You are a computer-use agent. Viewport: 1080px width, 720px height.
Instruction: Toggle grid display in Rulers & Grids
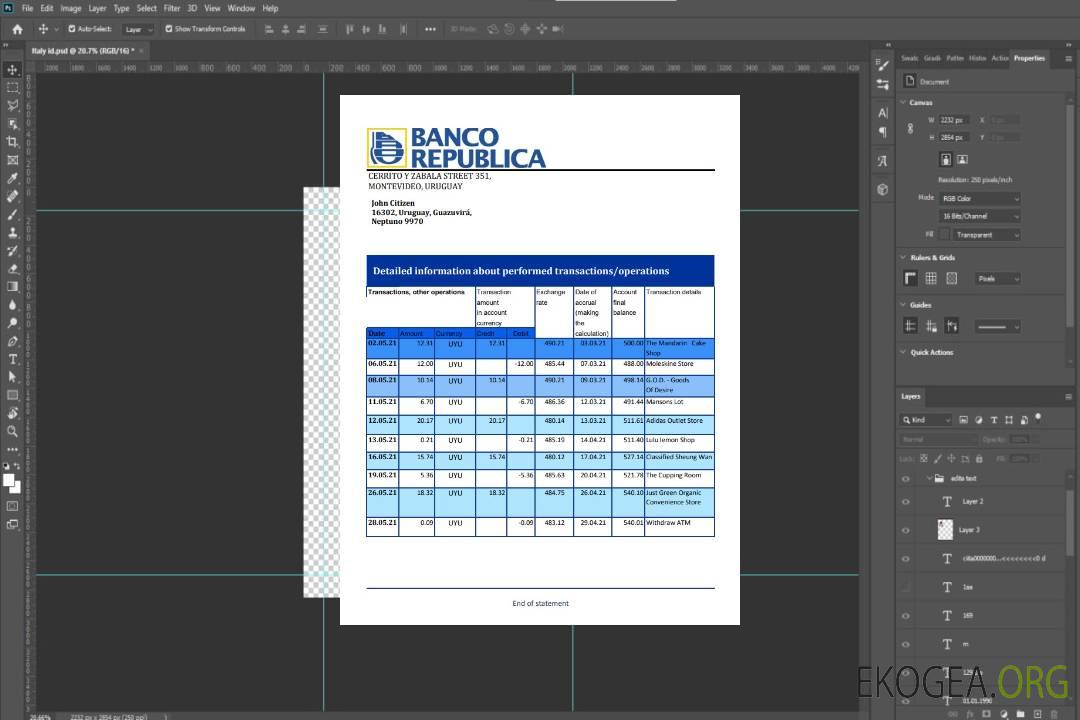pos(931,278)
